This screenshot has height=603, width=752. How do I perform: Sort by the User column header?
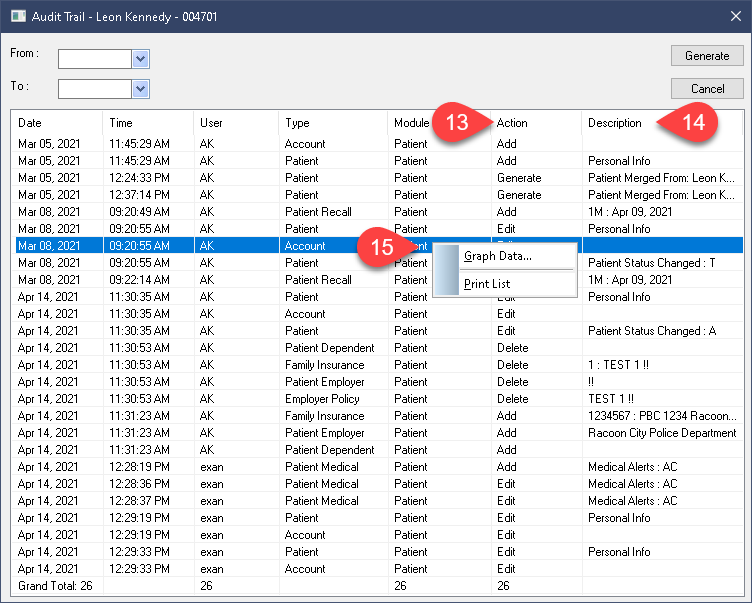(x=236, y=123)
